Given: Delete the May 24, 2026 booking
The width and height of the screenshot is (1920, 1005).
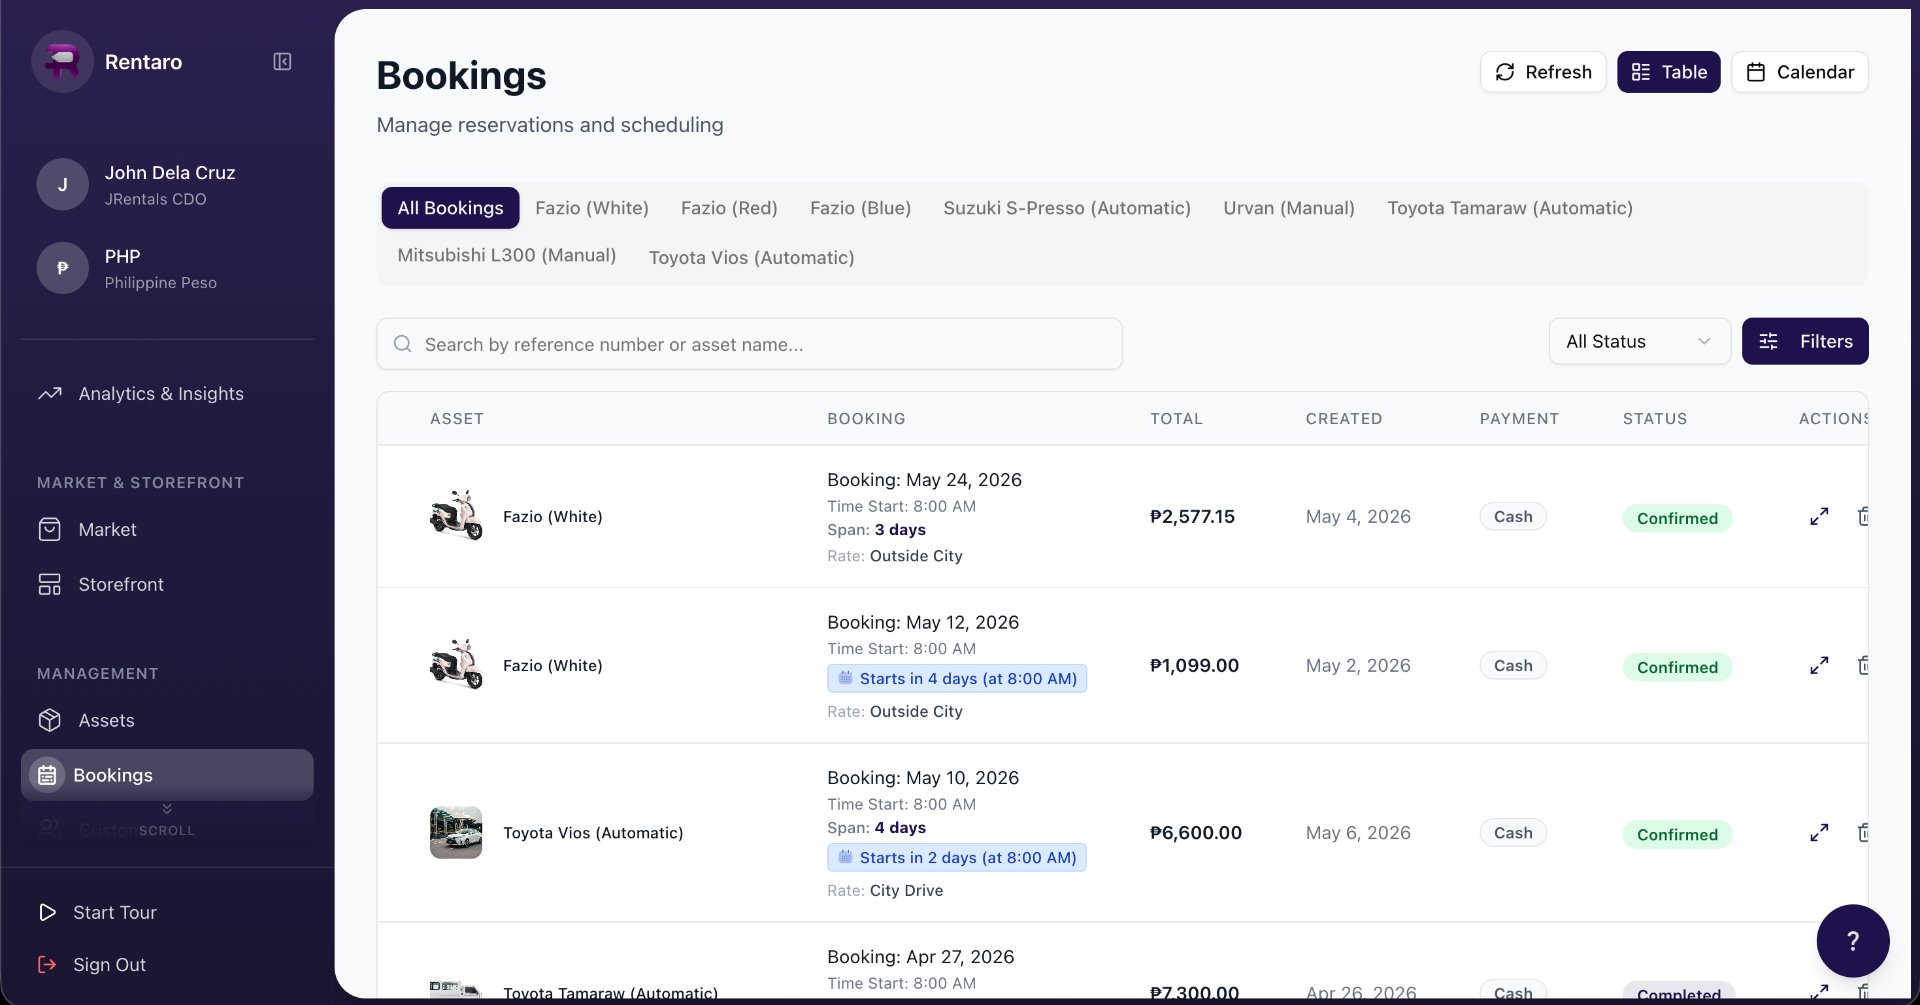Looking at the screenshot, I should point(1864,517).
